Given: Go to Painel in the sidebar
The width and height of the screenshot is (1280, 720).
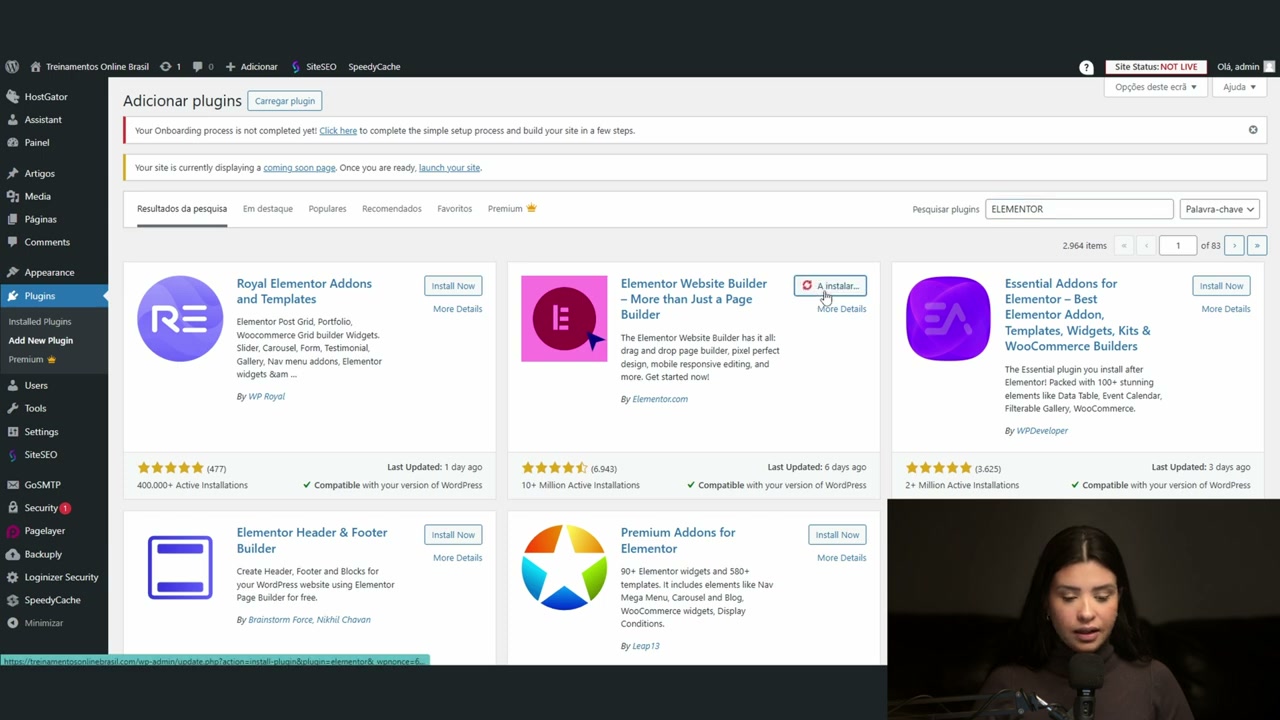Looking at the screenshot, I should click(x=37, y=143).
